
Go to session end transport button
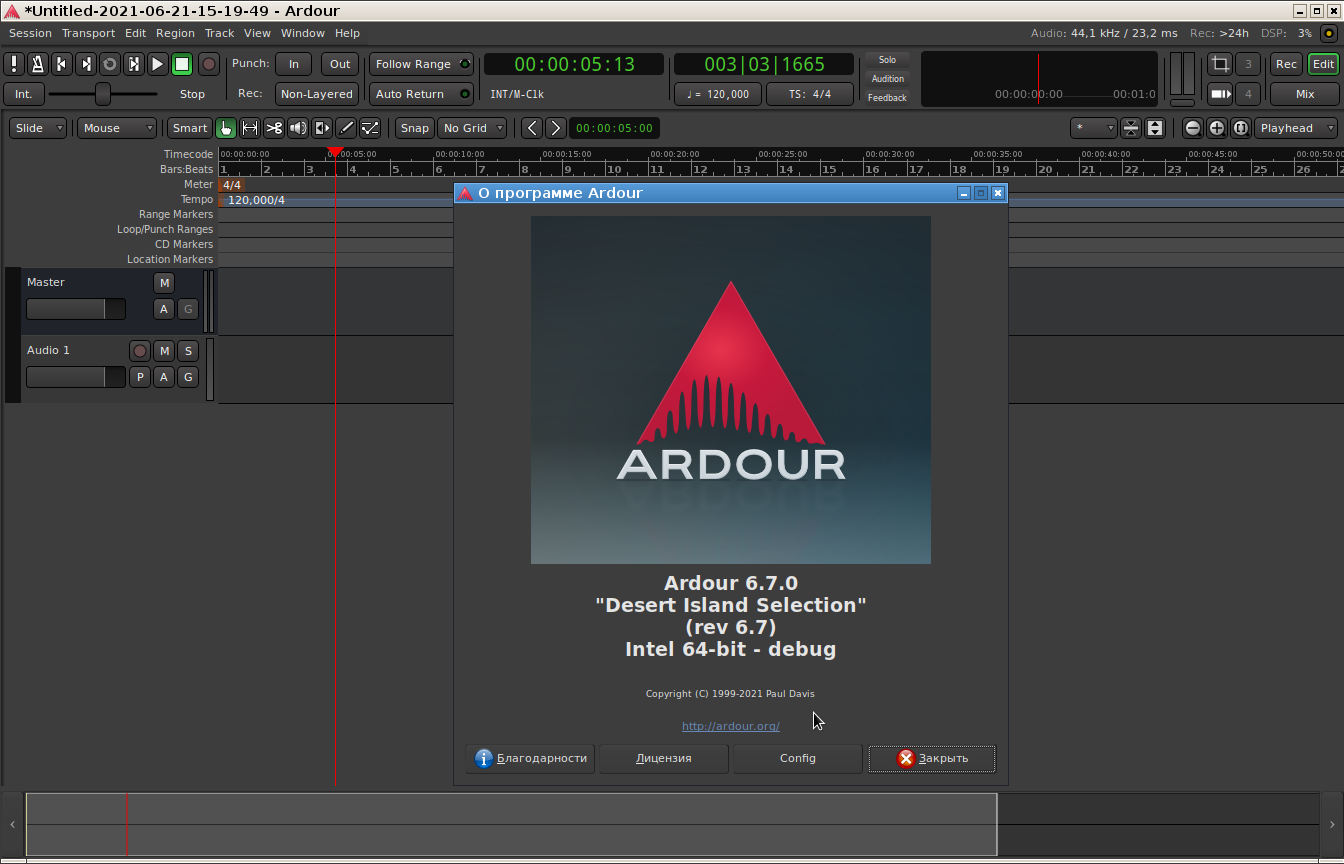click(86, 64)
